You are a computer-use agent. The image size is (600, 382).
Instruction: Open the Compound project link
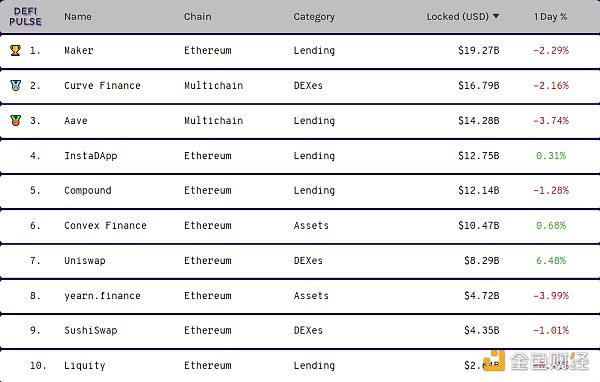[88, 191]
